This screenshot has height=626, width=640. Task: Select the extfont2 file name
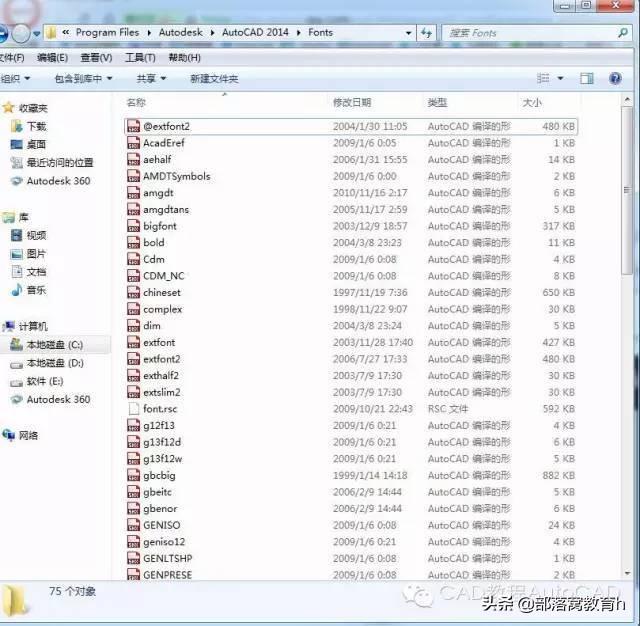click(162, 359)
